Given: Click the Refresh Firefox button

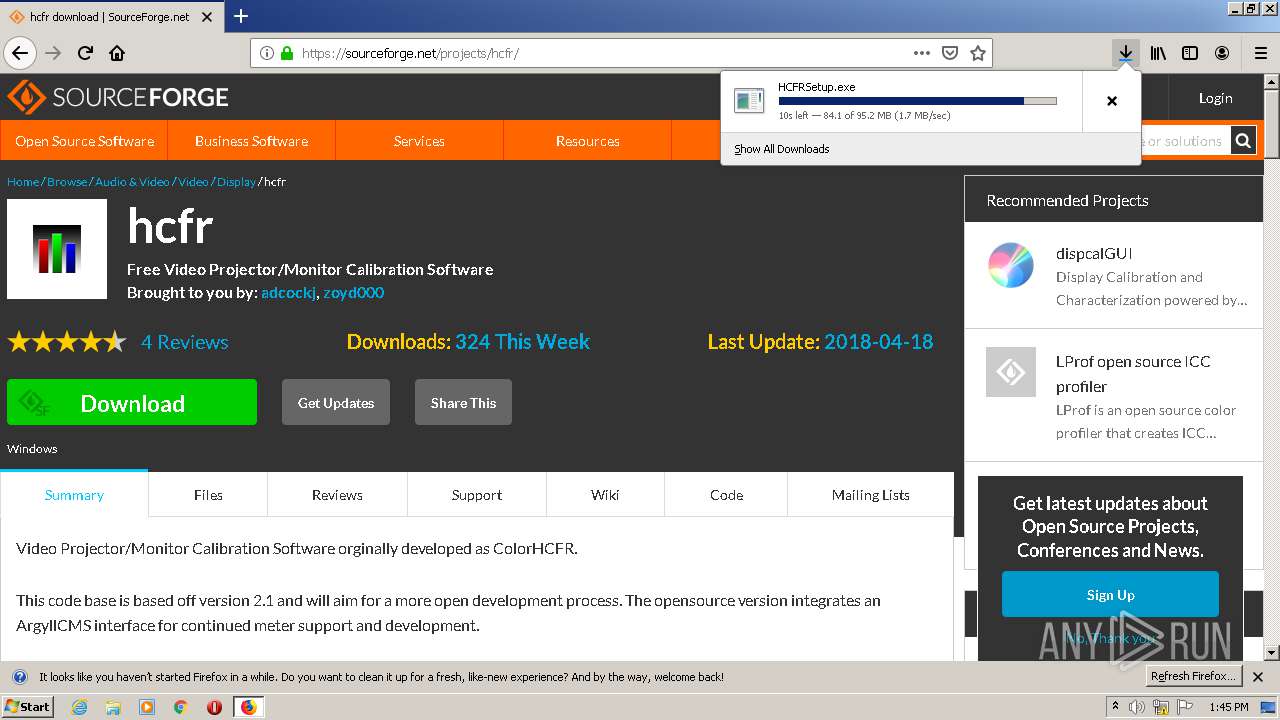Looking at the screenshot, I should 1193,676.
